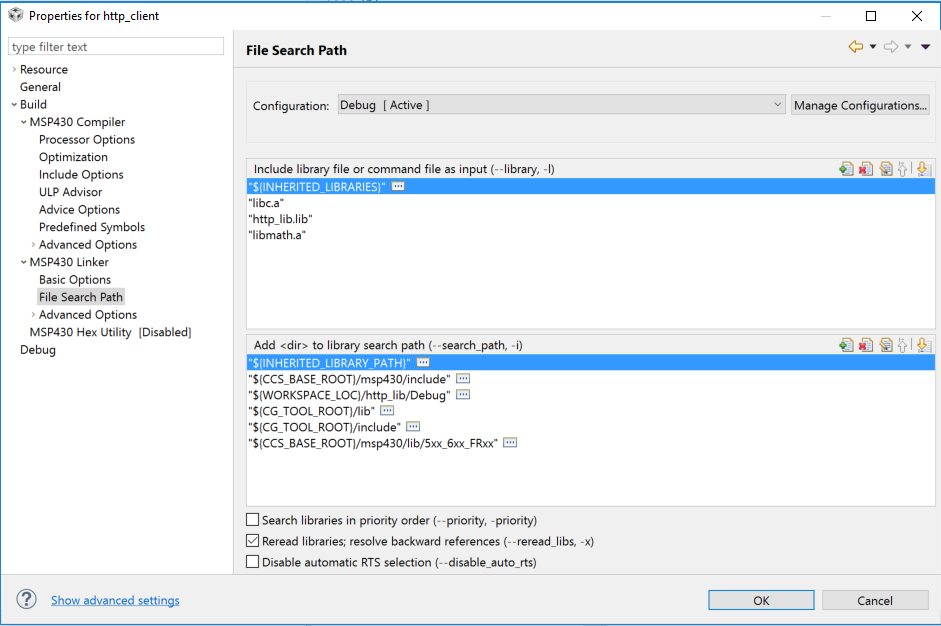
Task: Click the Properties window gear icon in title bar
Action: (16, 15)
